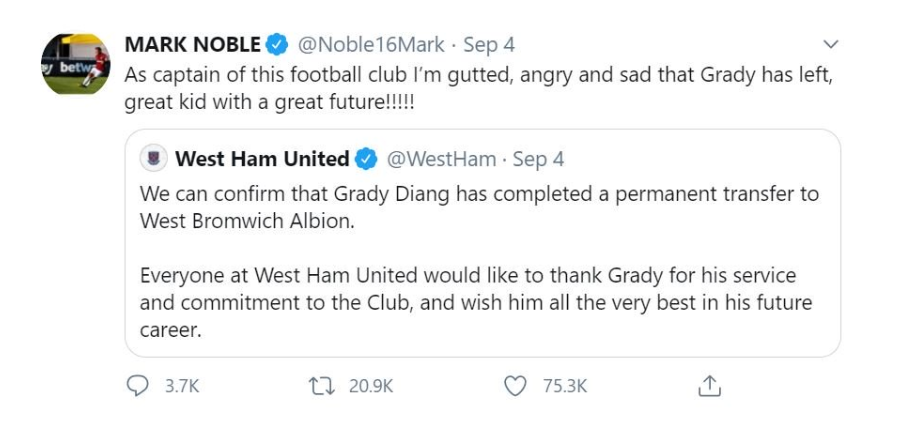Click the Sep 4 timestamp on Noble's tweet
Image resolution: width=900 pixels, height=428 pixels.
click(489, 45)
